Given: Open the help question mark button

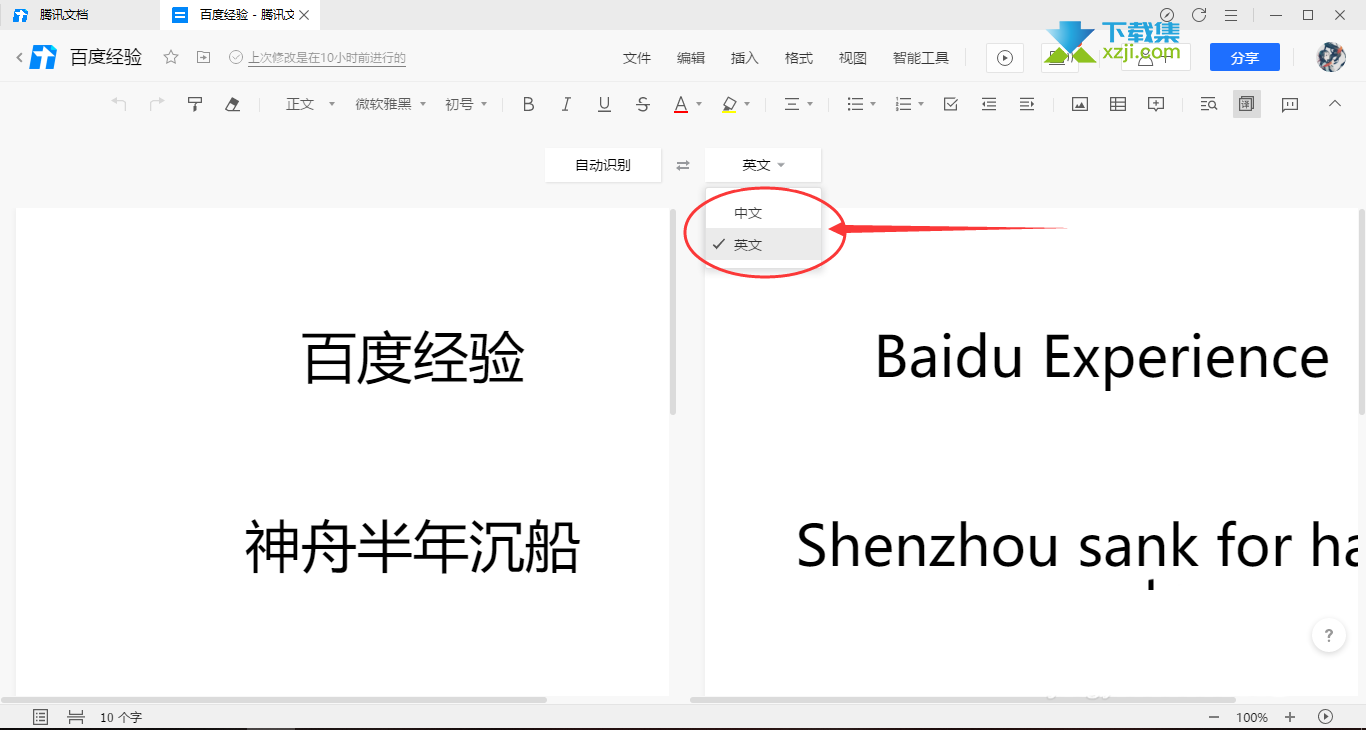Looking at the screenshot, I should point(1329,635).
